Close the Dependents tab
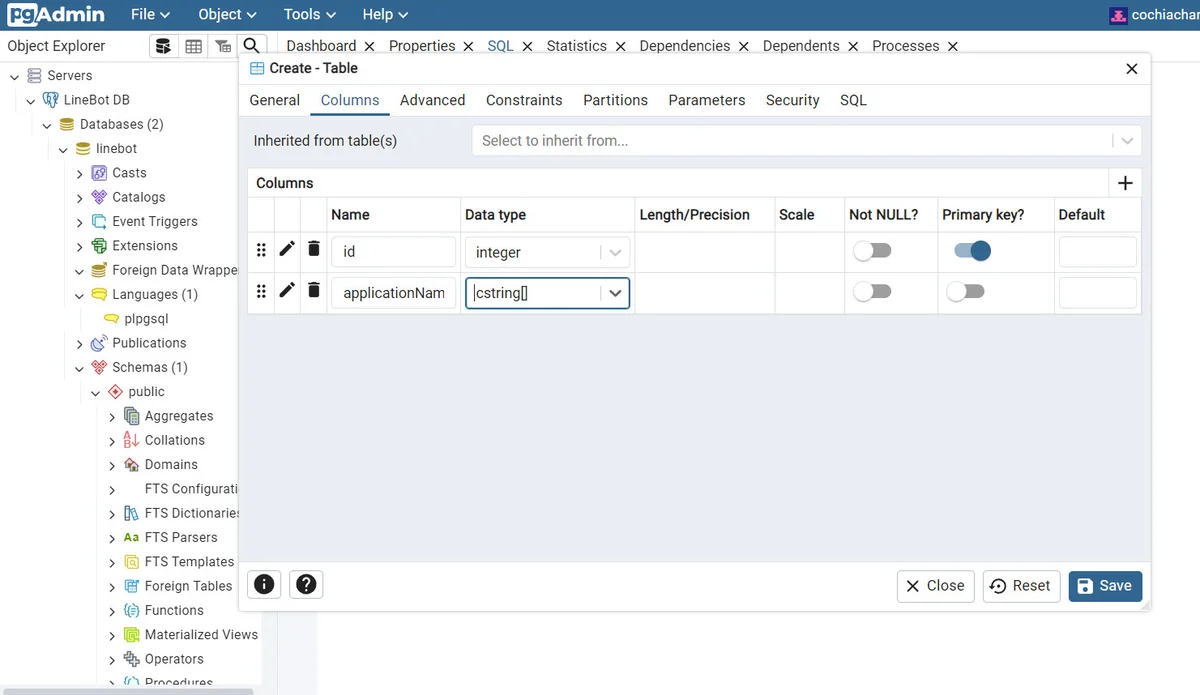1200x695 pixels. coord(853,46)
